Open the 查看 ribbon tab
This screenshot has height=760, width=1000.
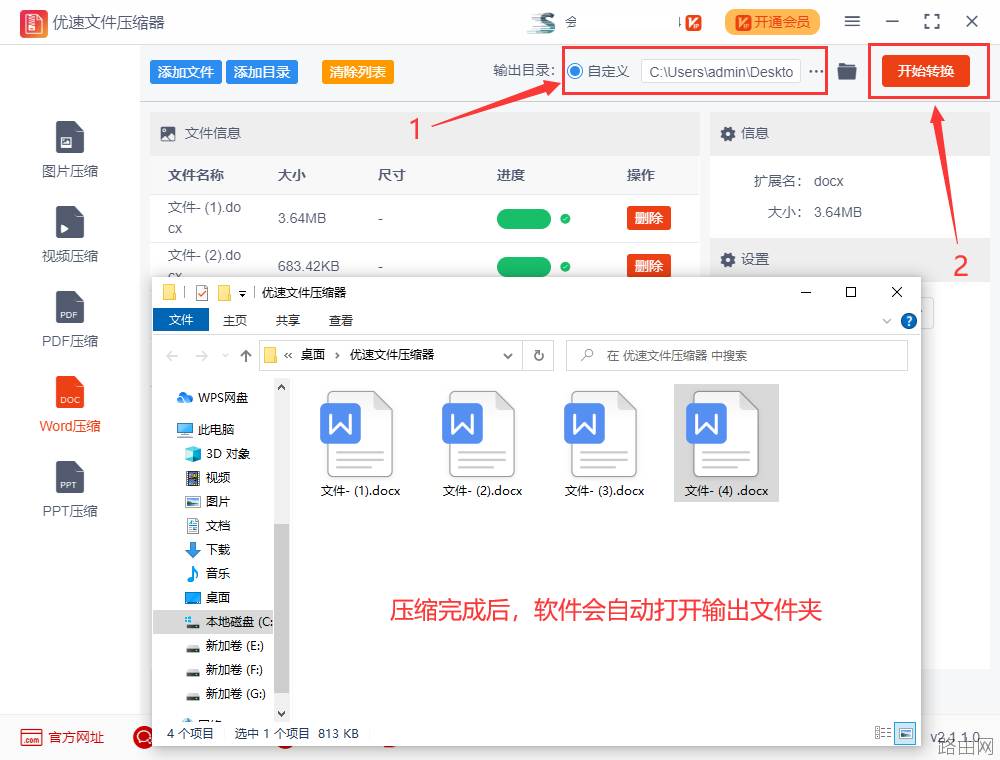pos(341,321)
